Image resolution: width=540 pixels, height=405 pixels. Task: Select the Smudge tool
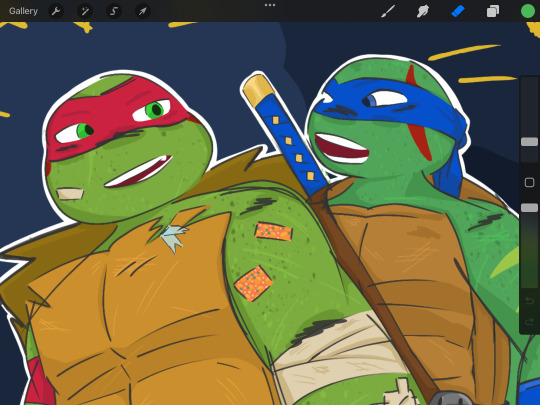click(423, 11)
